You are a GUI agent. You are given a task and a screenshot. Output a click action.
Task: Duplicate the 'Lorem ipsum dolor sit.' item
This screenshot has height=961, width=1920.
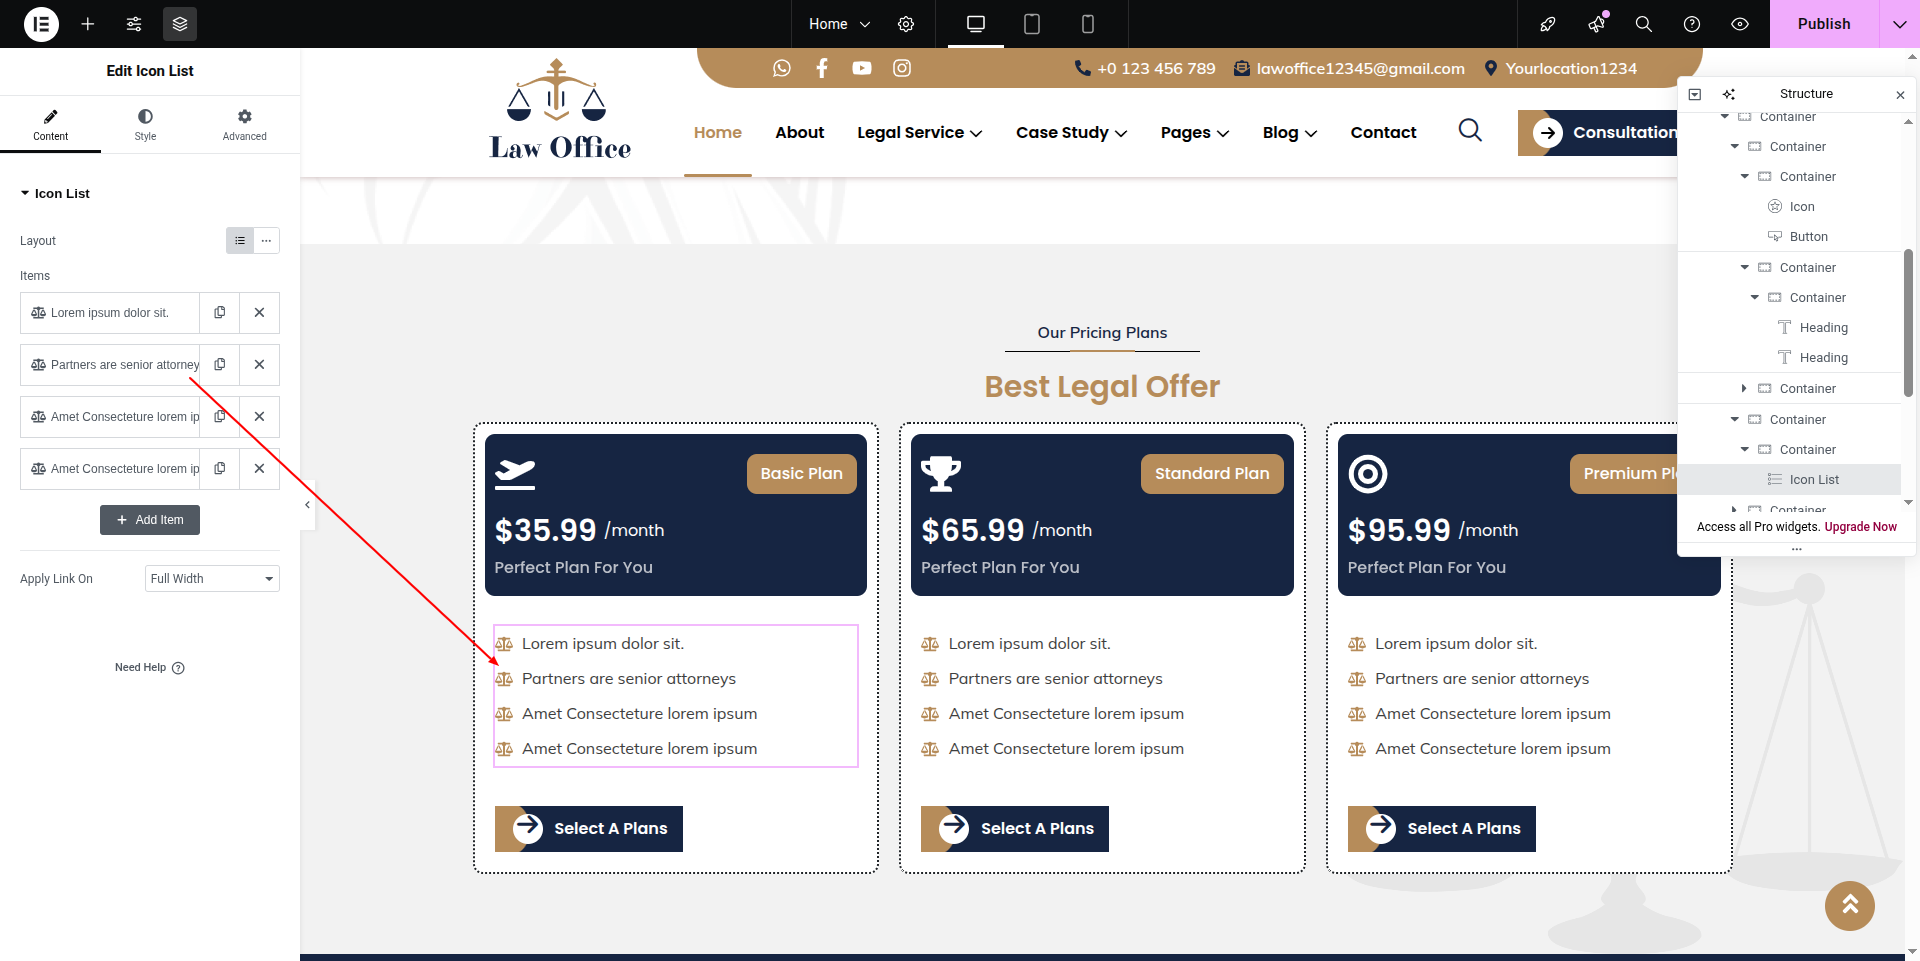220,313
